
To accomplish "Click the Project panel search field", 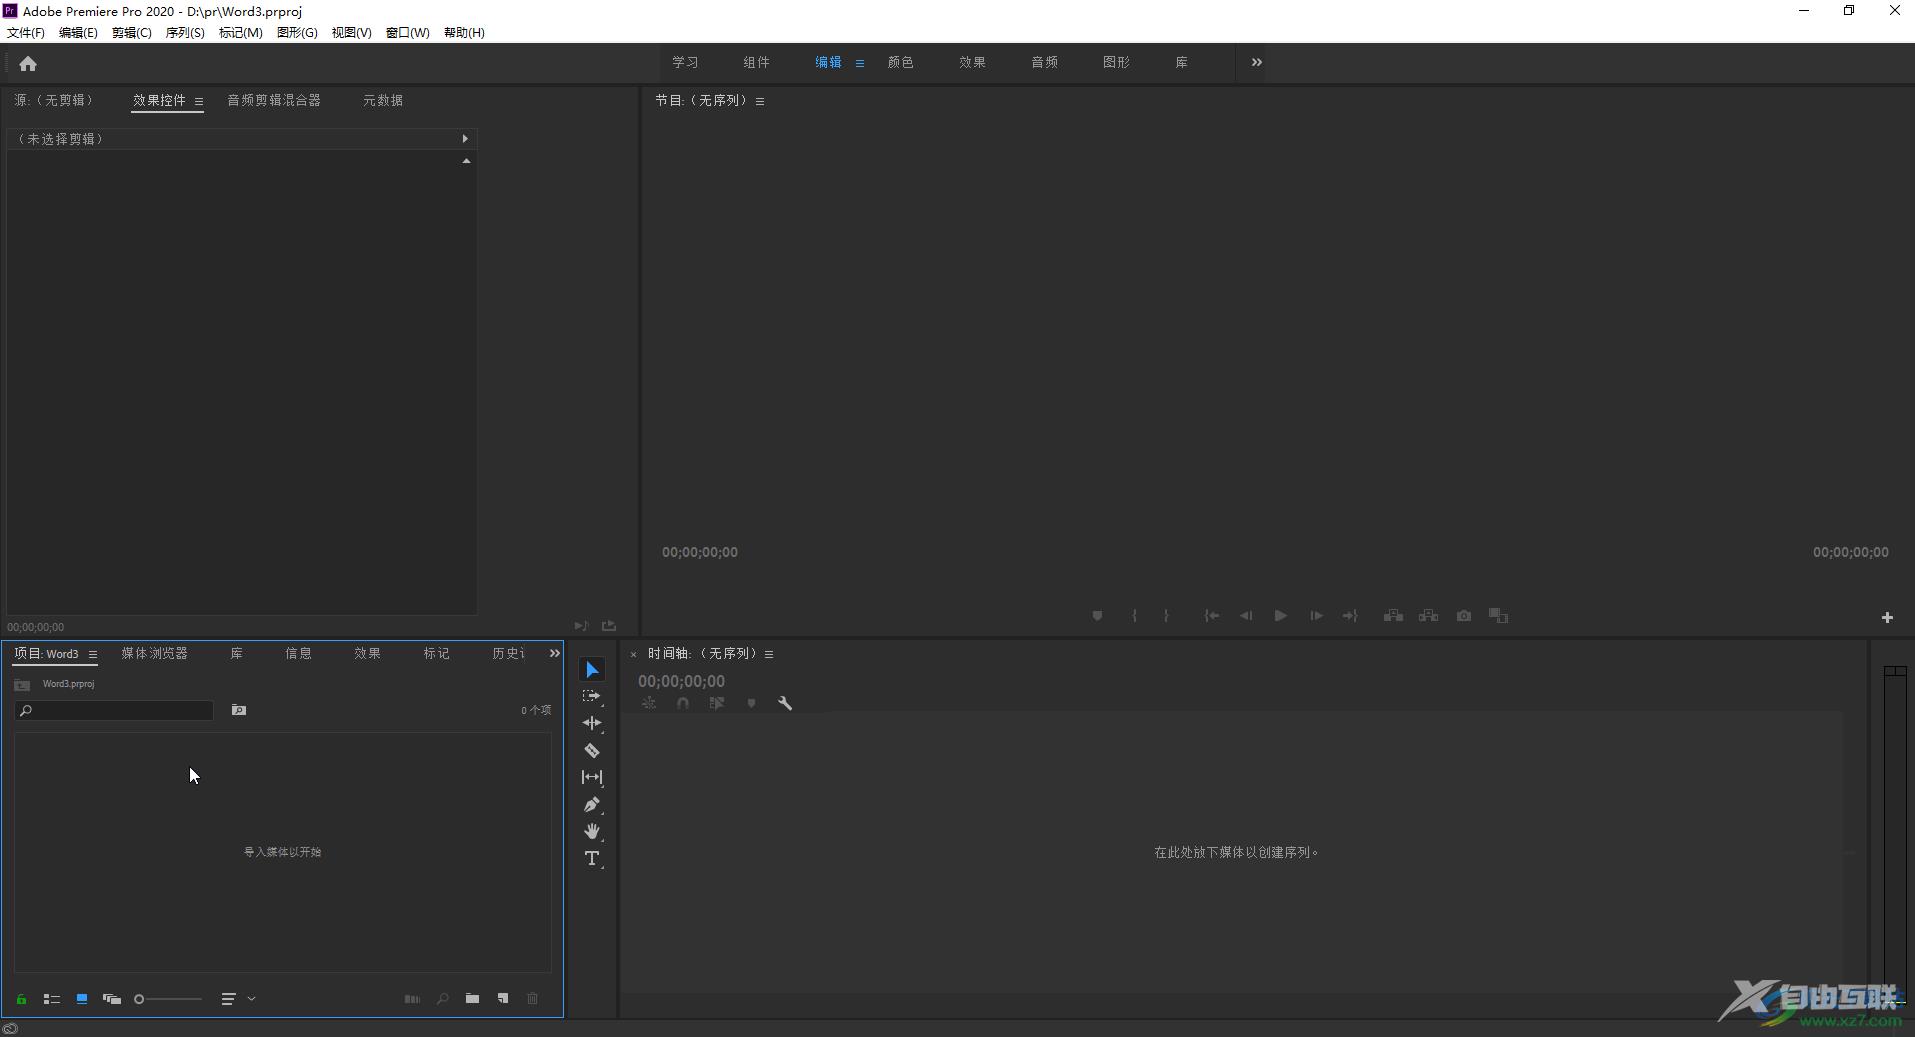I will (x=114, y=710).
